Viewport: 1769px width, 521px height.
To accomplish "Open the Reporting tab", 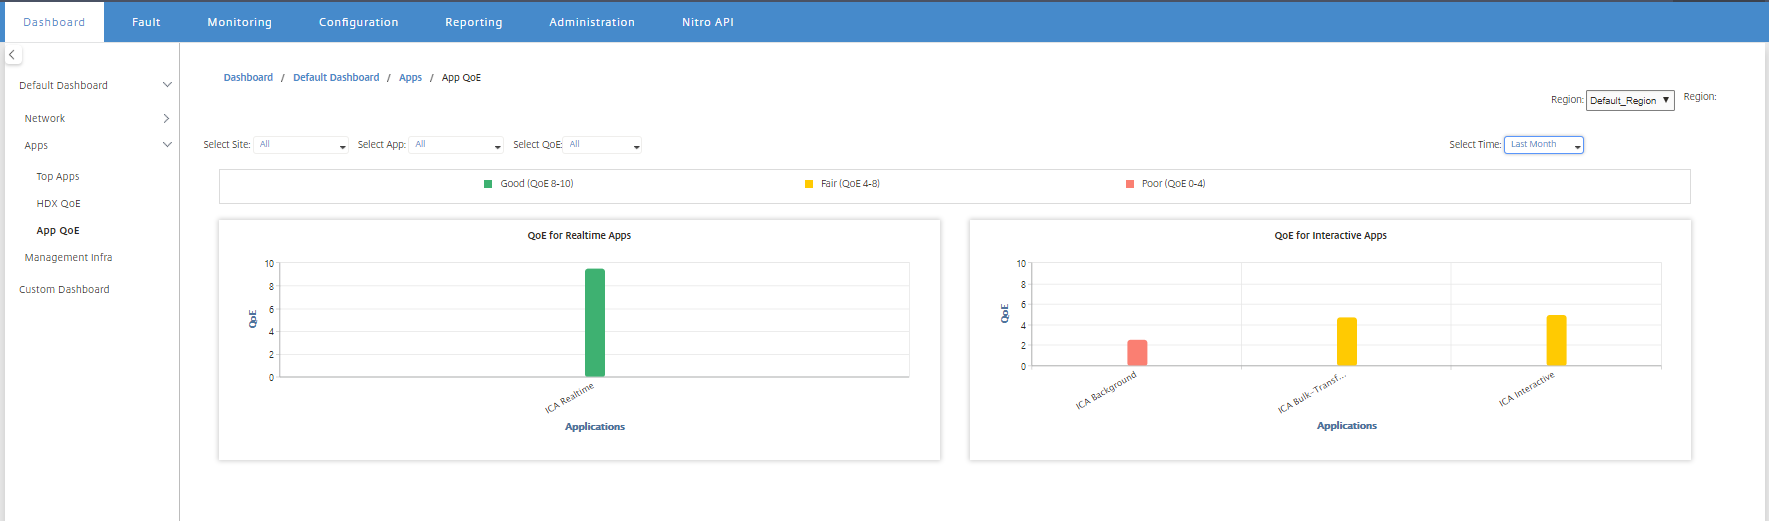I will (474, 22).
